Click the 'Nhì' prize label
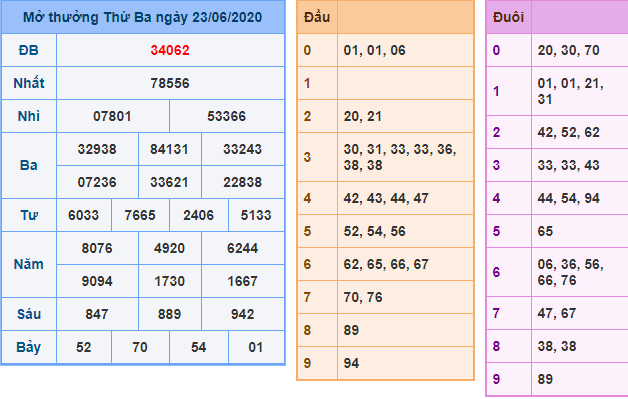This screenshot has height=399, width=628. tap(29, 116)
